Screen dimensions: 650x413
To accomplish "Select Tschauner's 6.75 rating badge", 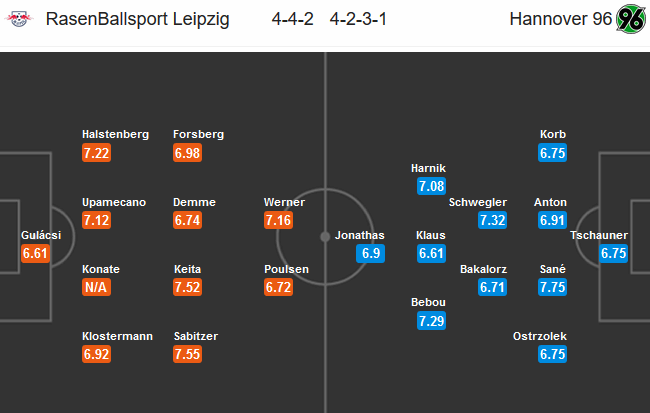I will (x=614, y=253).
